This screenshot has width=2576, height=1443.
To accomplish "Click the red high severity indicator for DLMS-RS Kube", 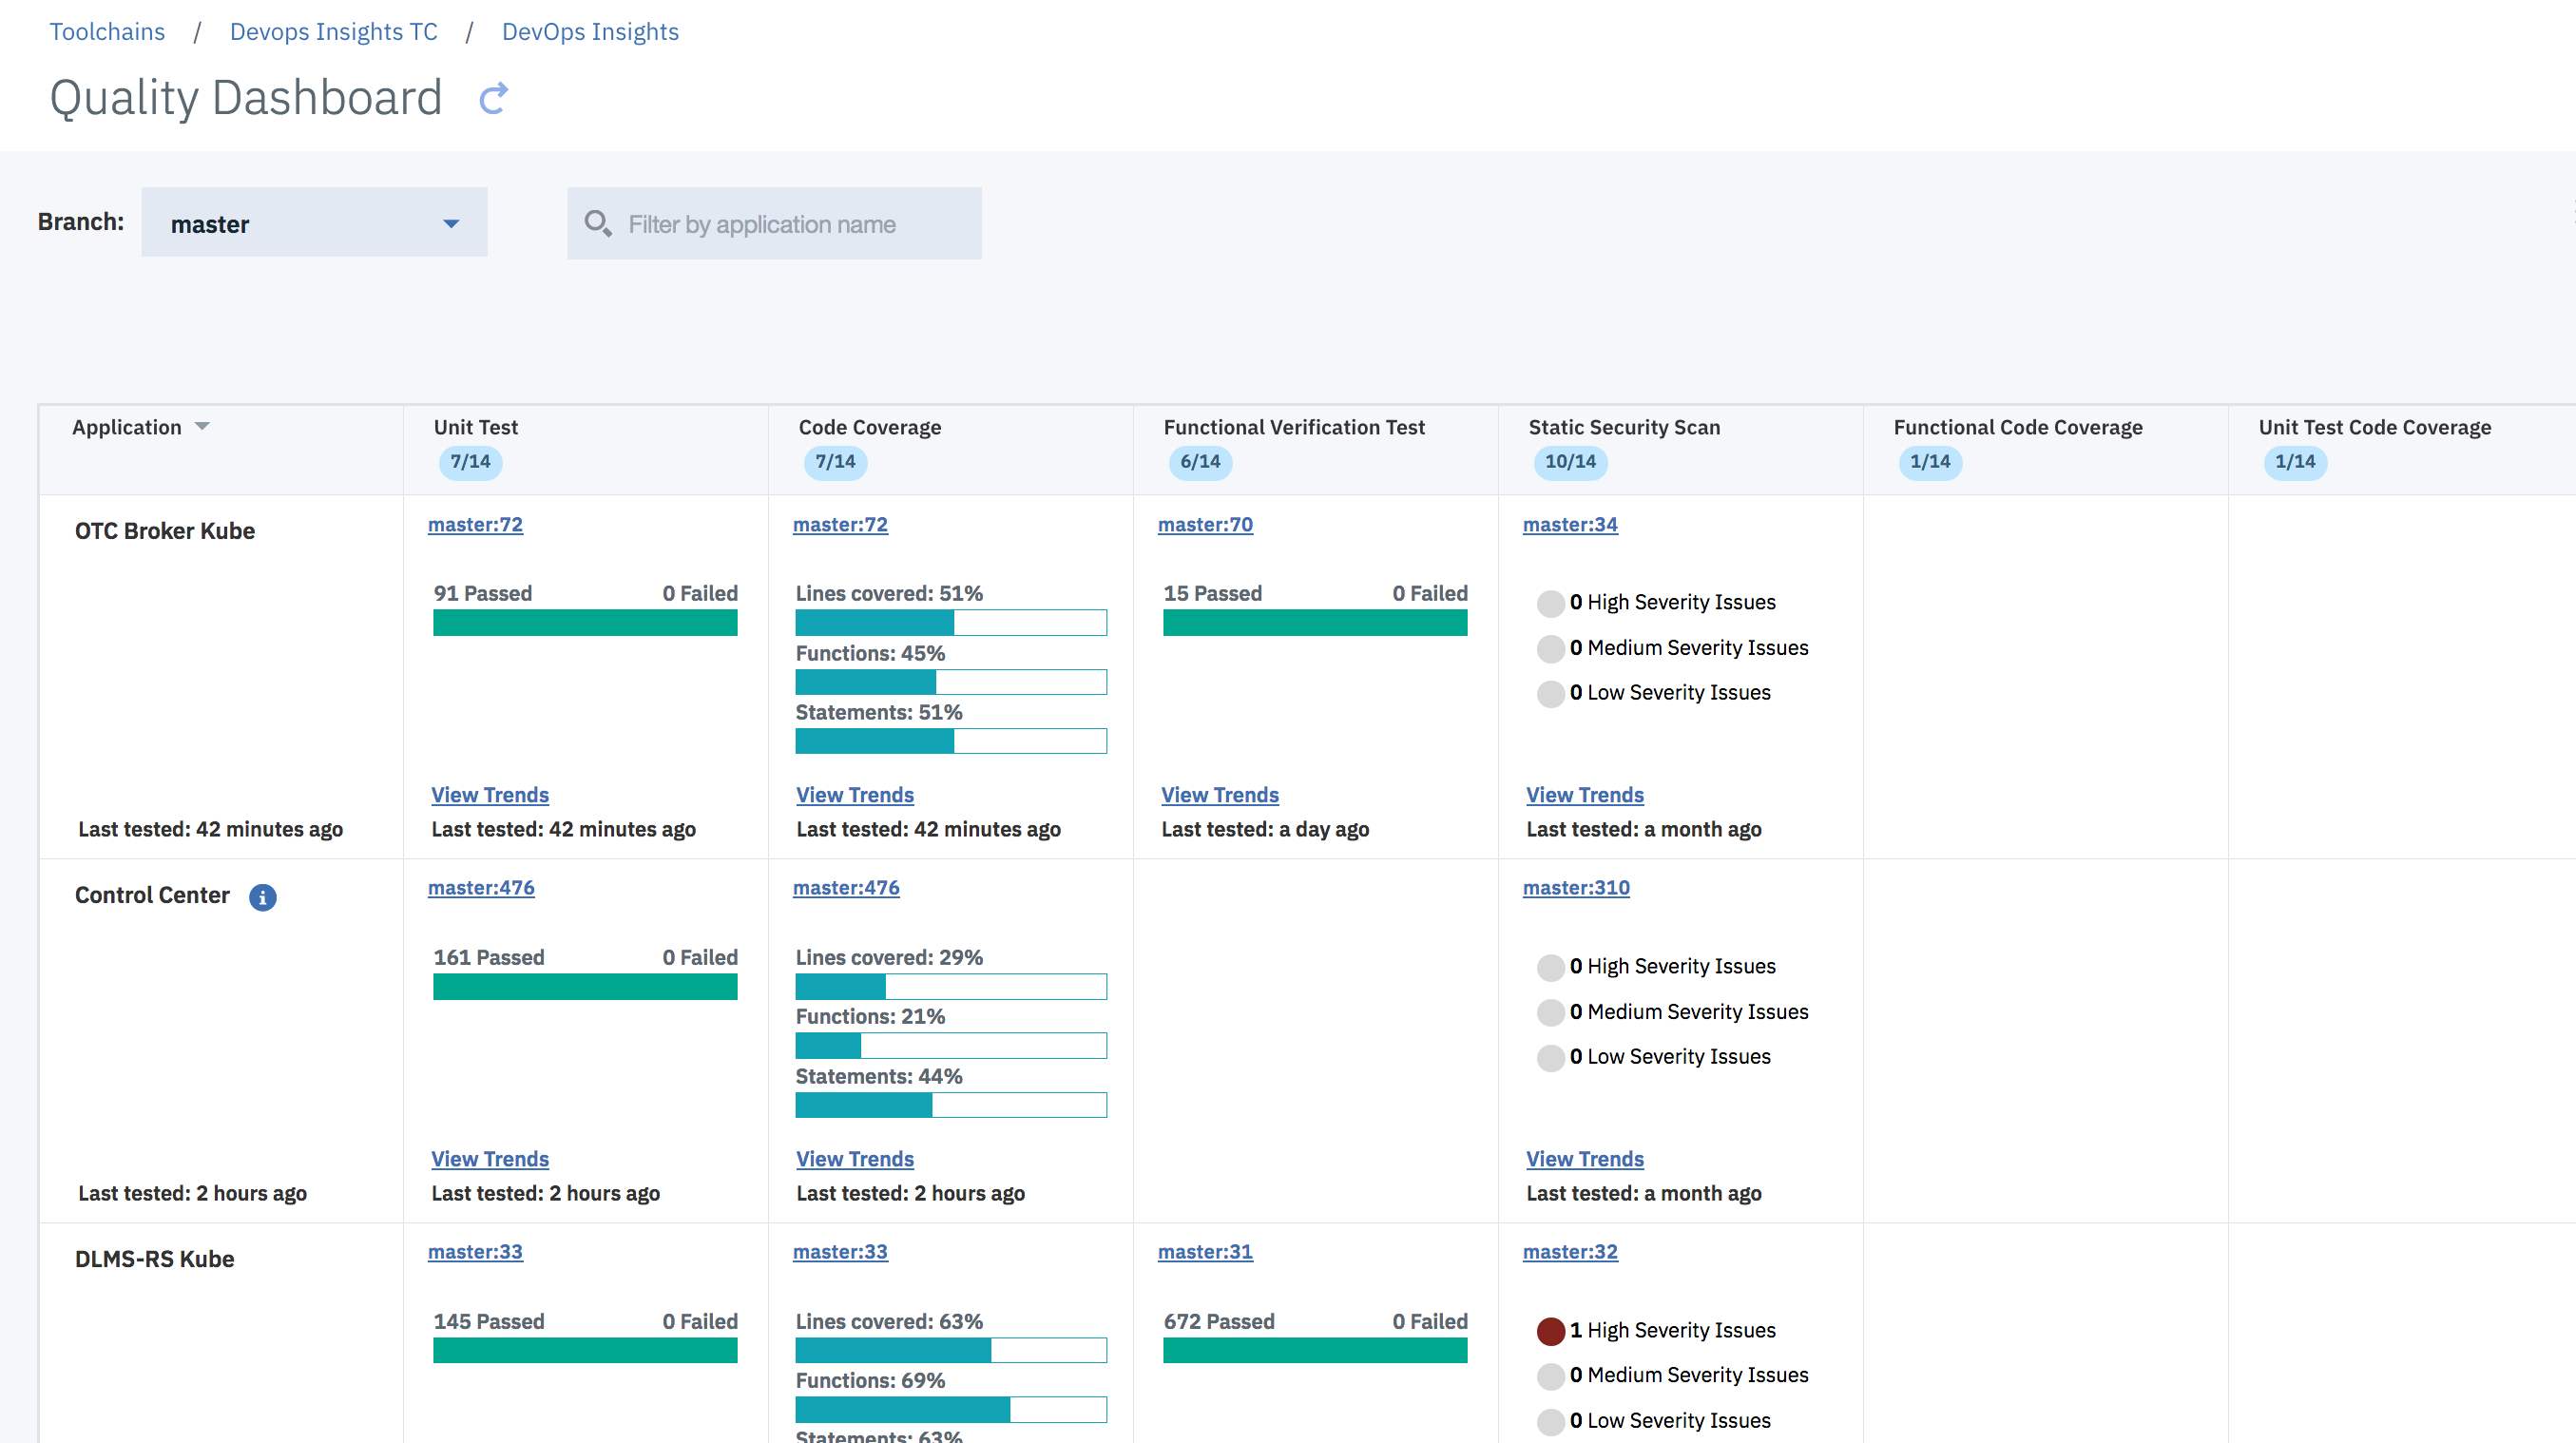I will pos(1550,1331).
